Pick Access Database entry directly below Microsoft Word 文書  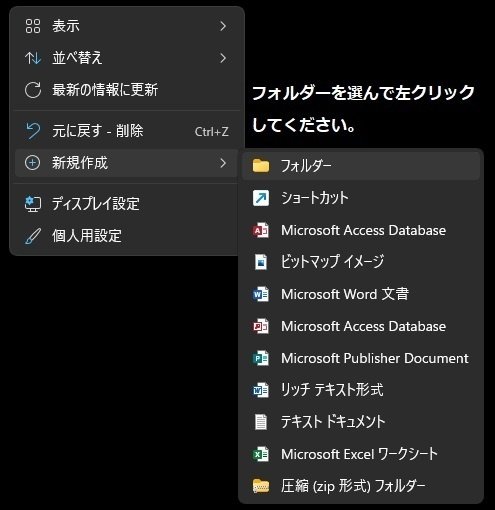[x=361, y=326]
